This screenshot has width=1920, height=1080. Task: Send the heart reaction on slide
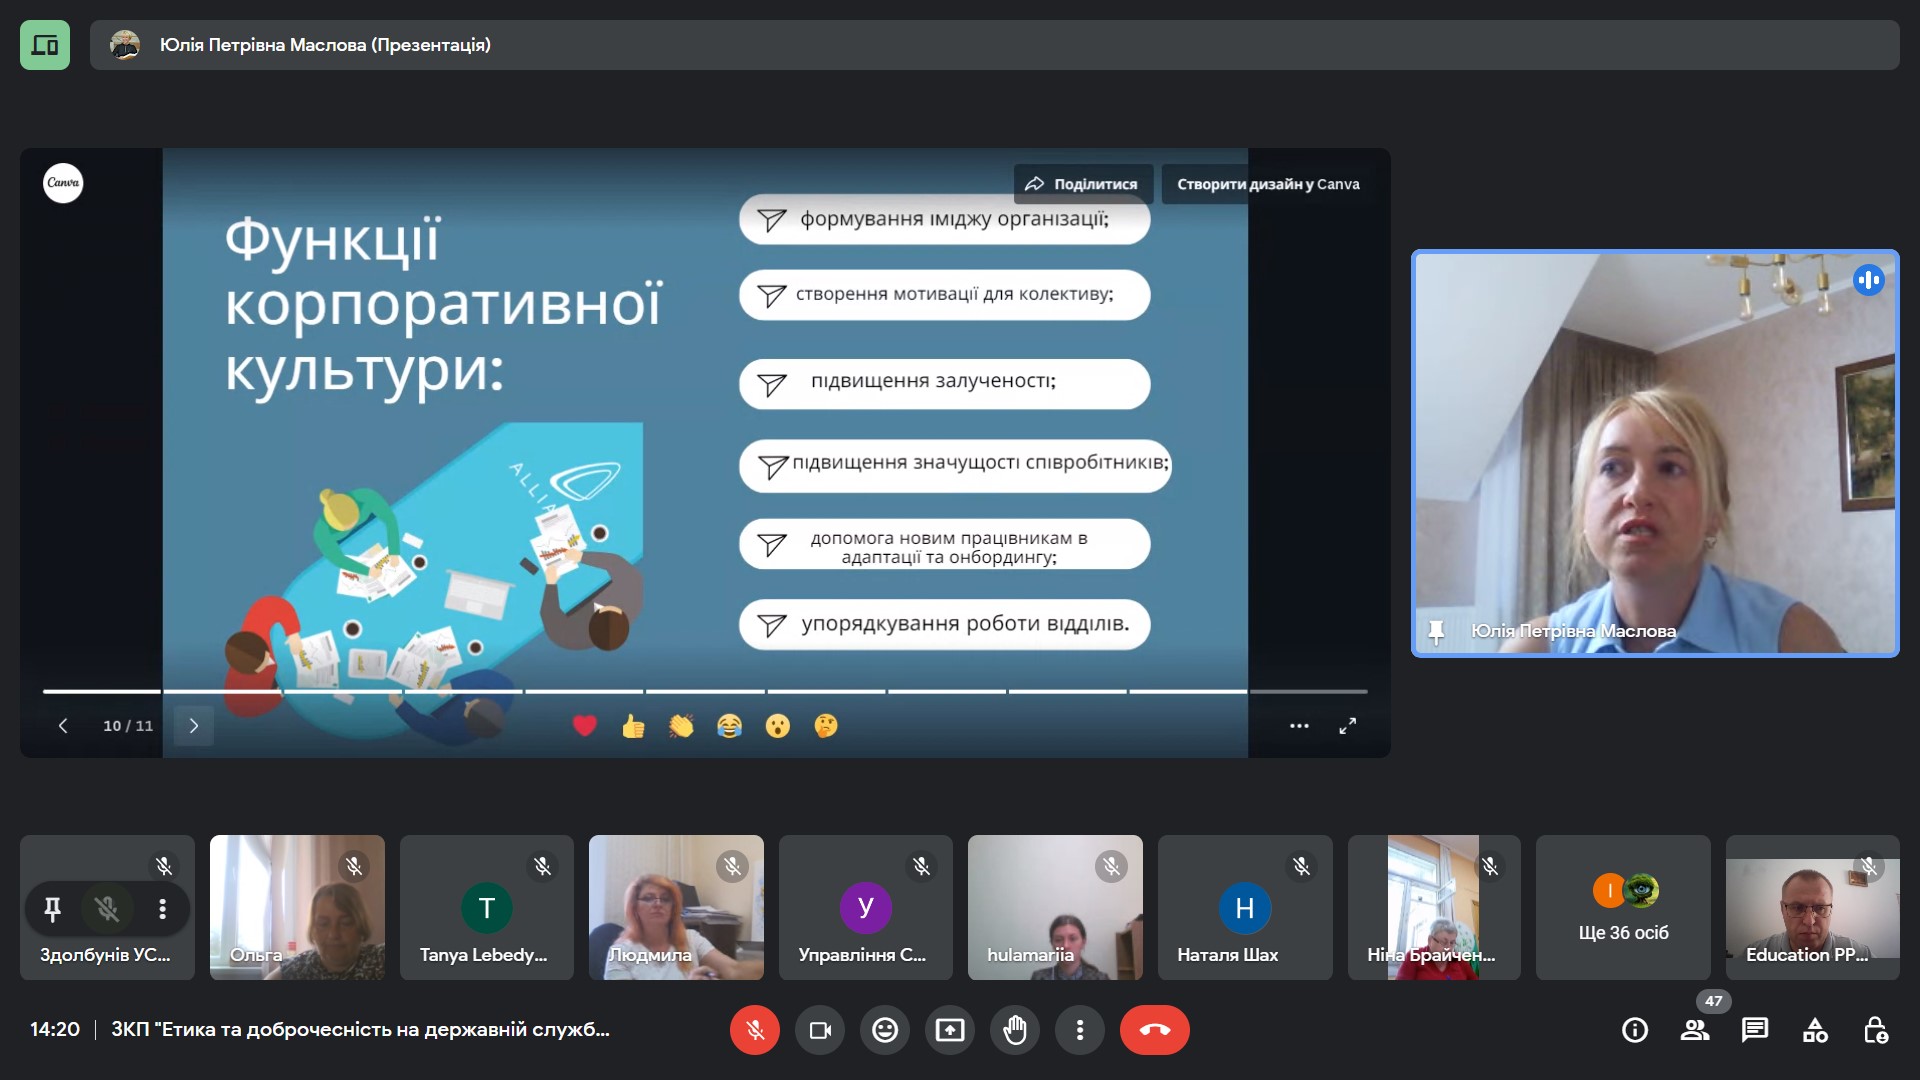(x=585, y=726)
